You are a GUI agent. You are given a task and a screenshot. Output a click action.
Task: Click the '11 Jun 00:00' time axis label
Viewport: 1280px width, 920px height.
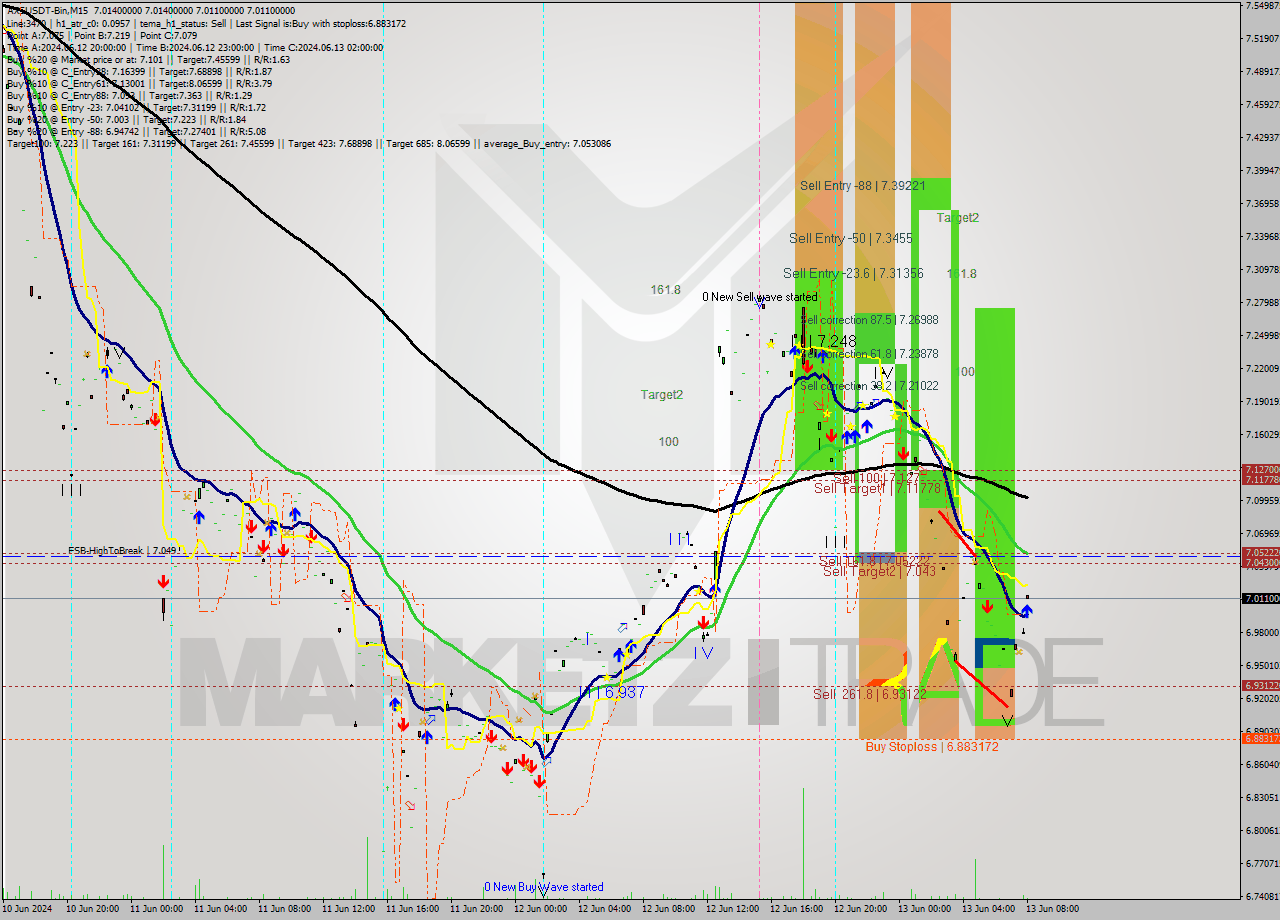click(x=158, y=910)
